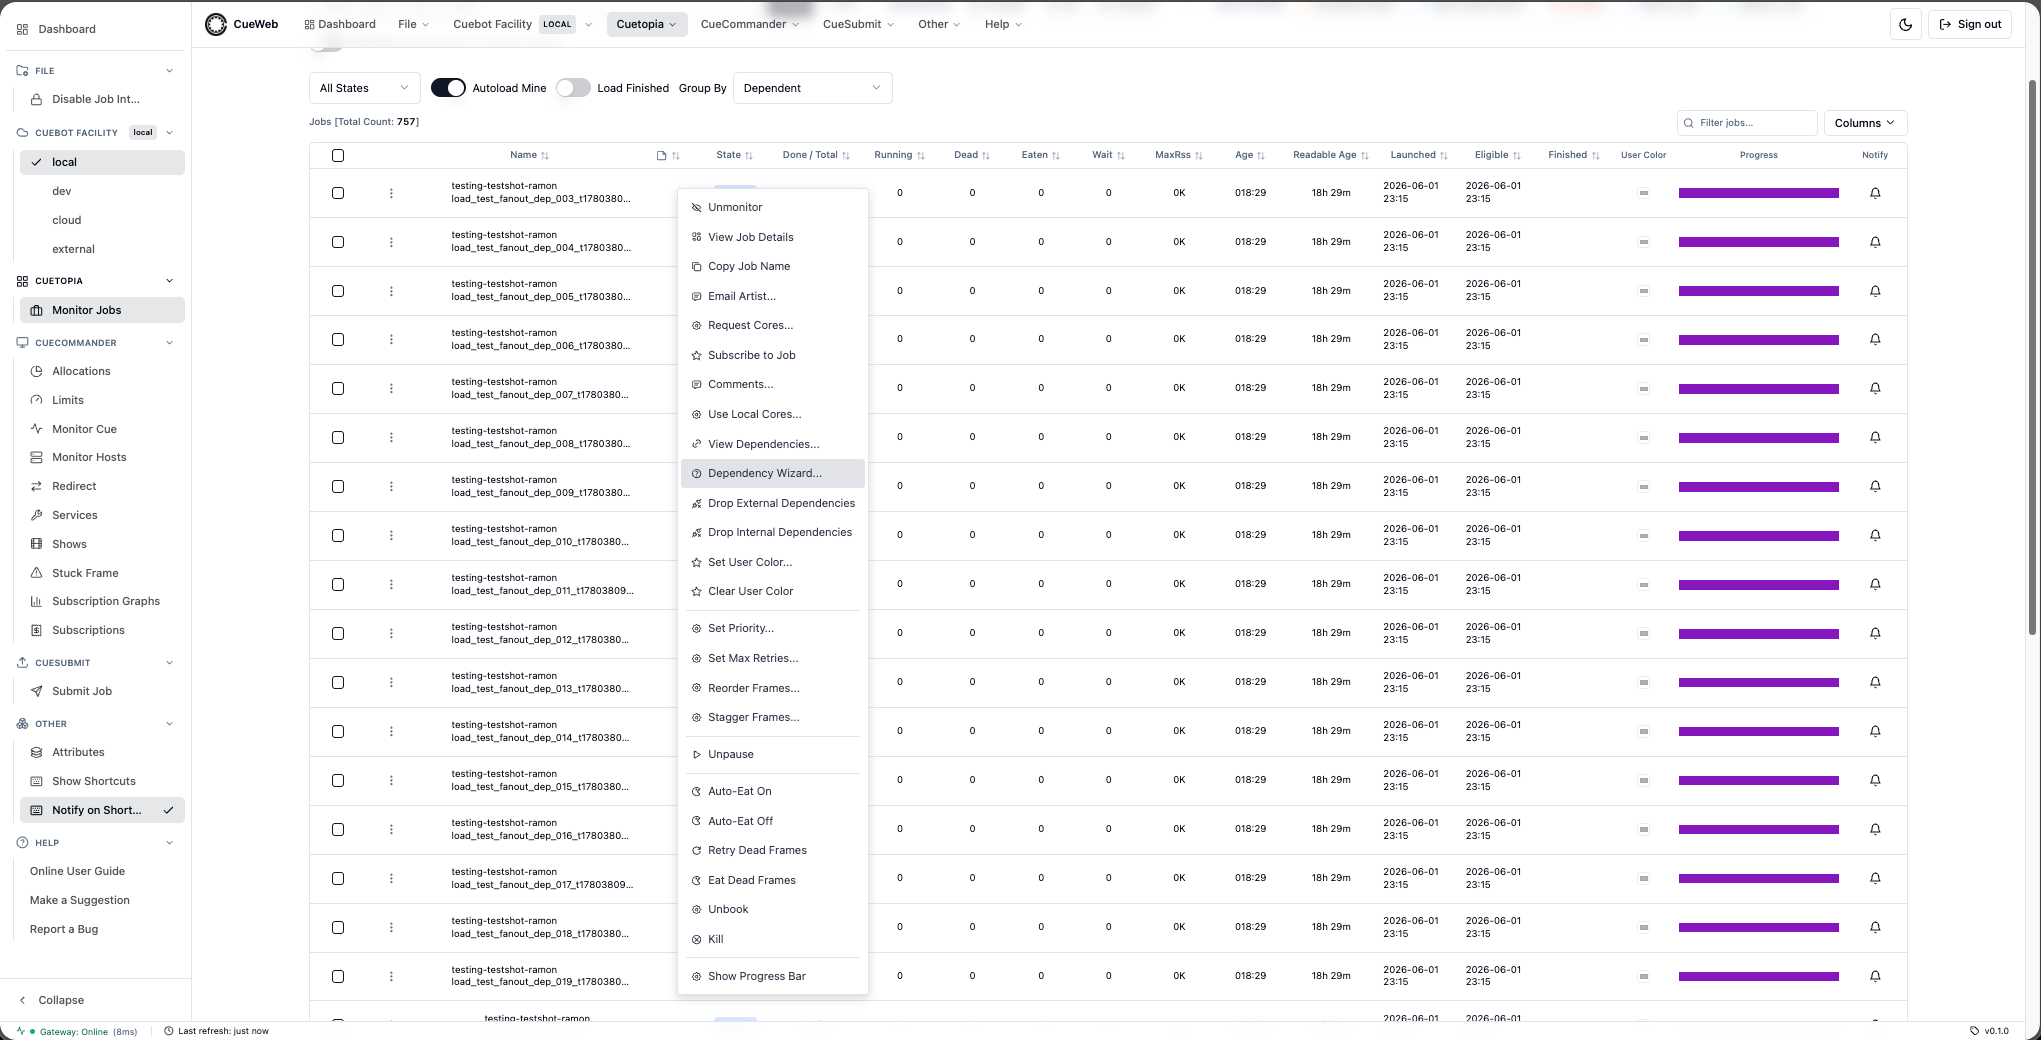This screenshot has height=1040, width=2041.
Task: Open Online User Guide link
Action: [77, 871]
